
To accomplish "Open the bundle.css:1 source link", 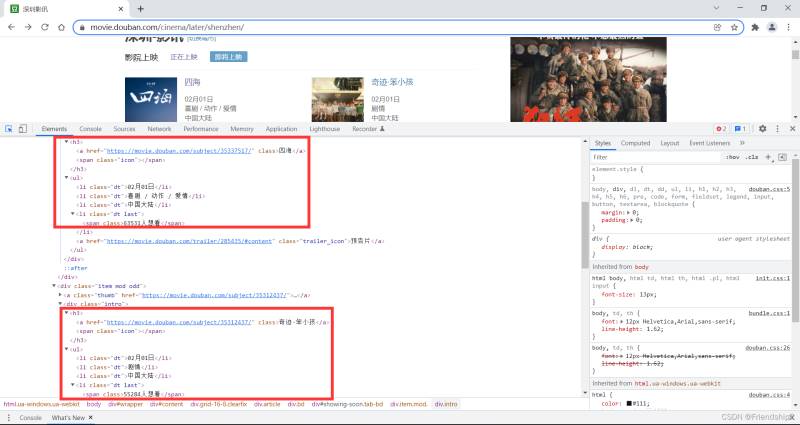I will click(x=769, y=313).
